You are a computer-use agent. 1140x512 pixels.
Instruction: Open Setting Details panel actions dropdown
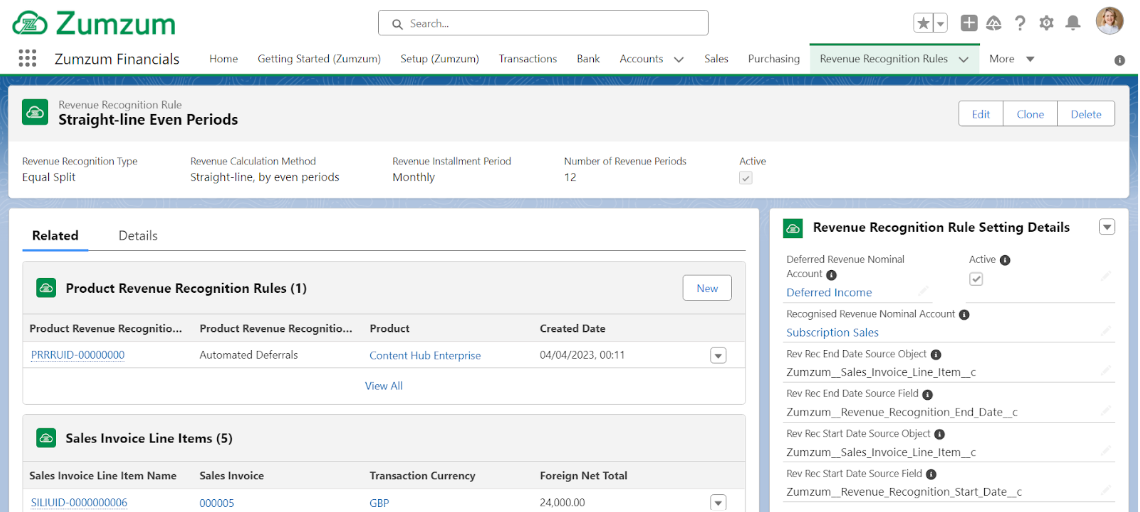[x=1107, y=227]
